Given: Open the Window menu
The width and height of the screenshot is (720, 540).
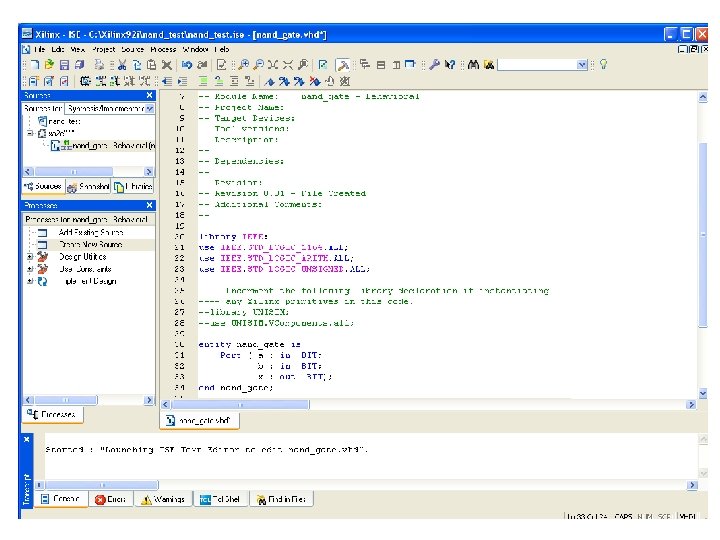Looking at the screenshot, I should click(195, 48).
